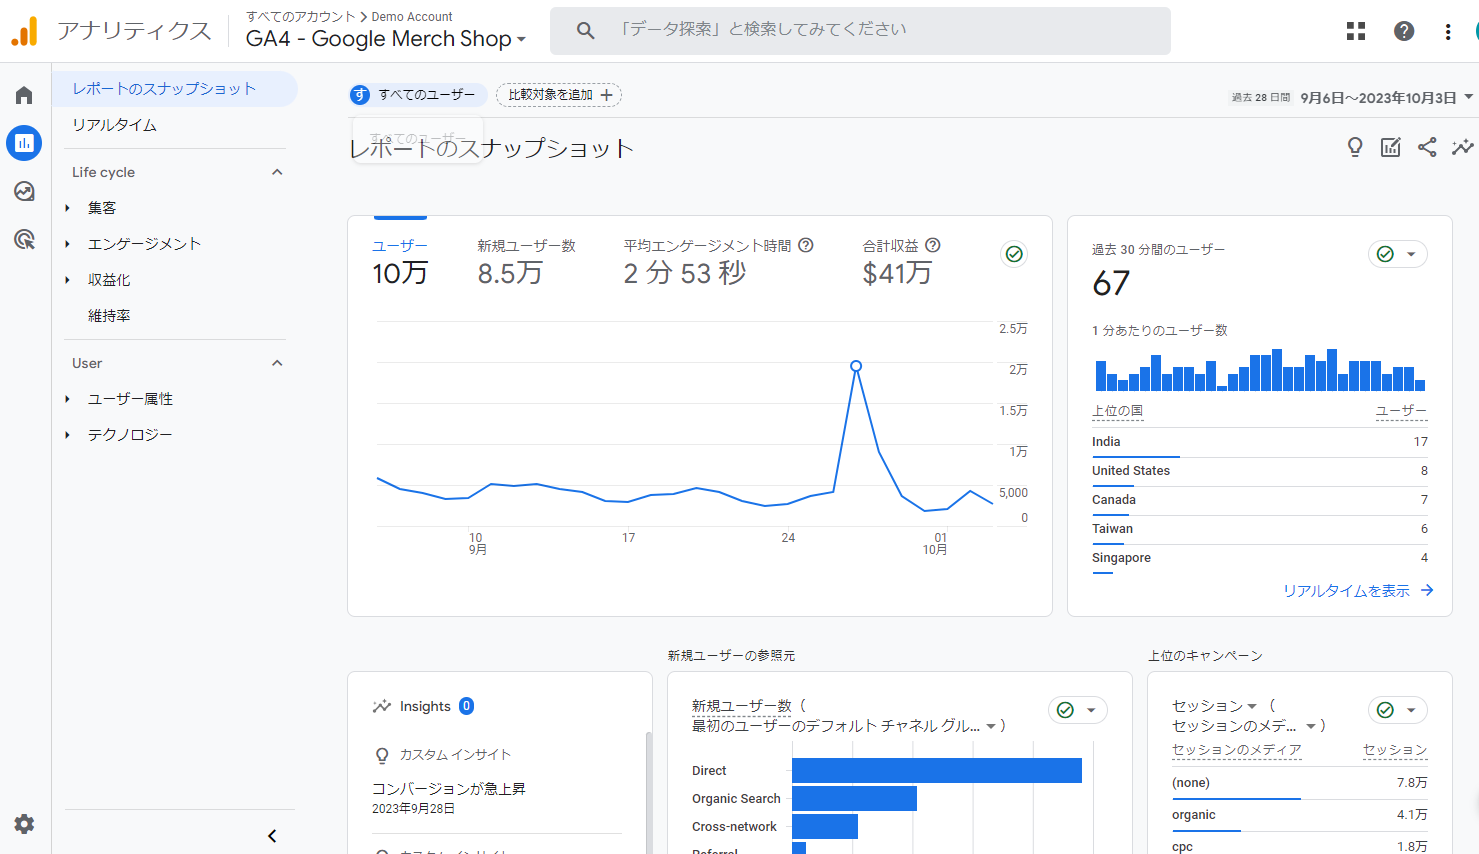Click the Organic Search channel bar
Viewport: 1479px width, 854px height.
pyautogui.click(x=854, y=799)
